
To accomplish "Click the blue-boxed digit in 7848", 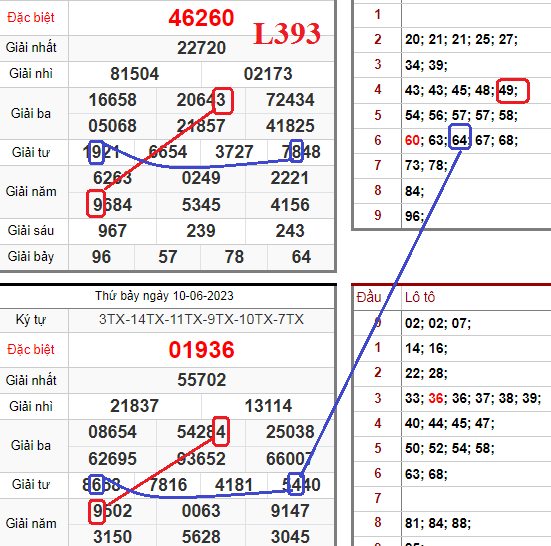I will (296, 150).
